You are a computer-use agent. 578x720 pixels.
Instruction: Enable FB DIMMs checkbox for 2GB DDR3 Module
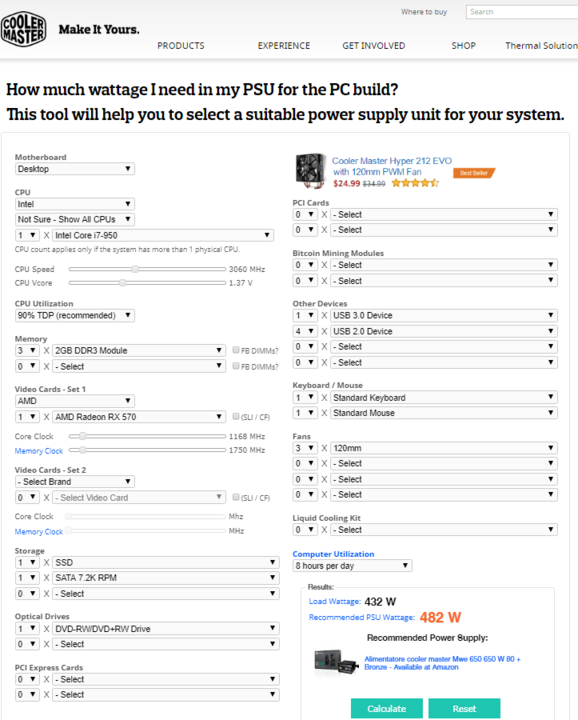click(x=236, y=350)
